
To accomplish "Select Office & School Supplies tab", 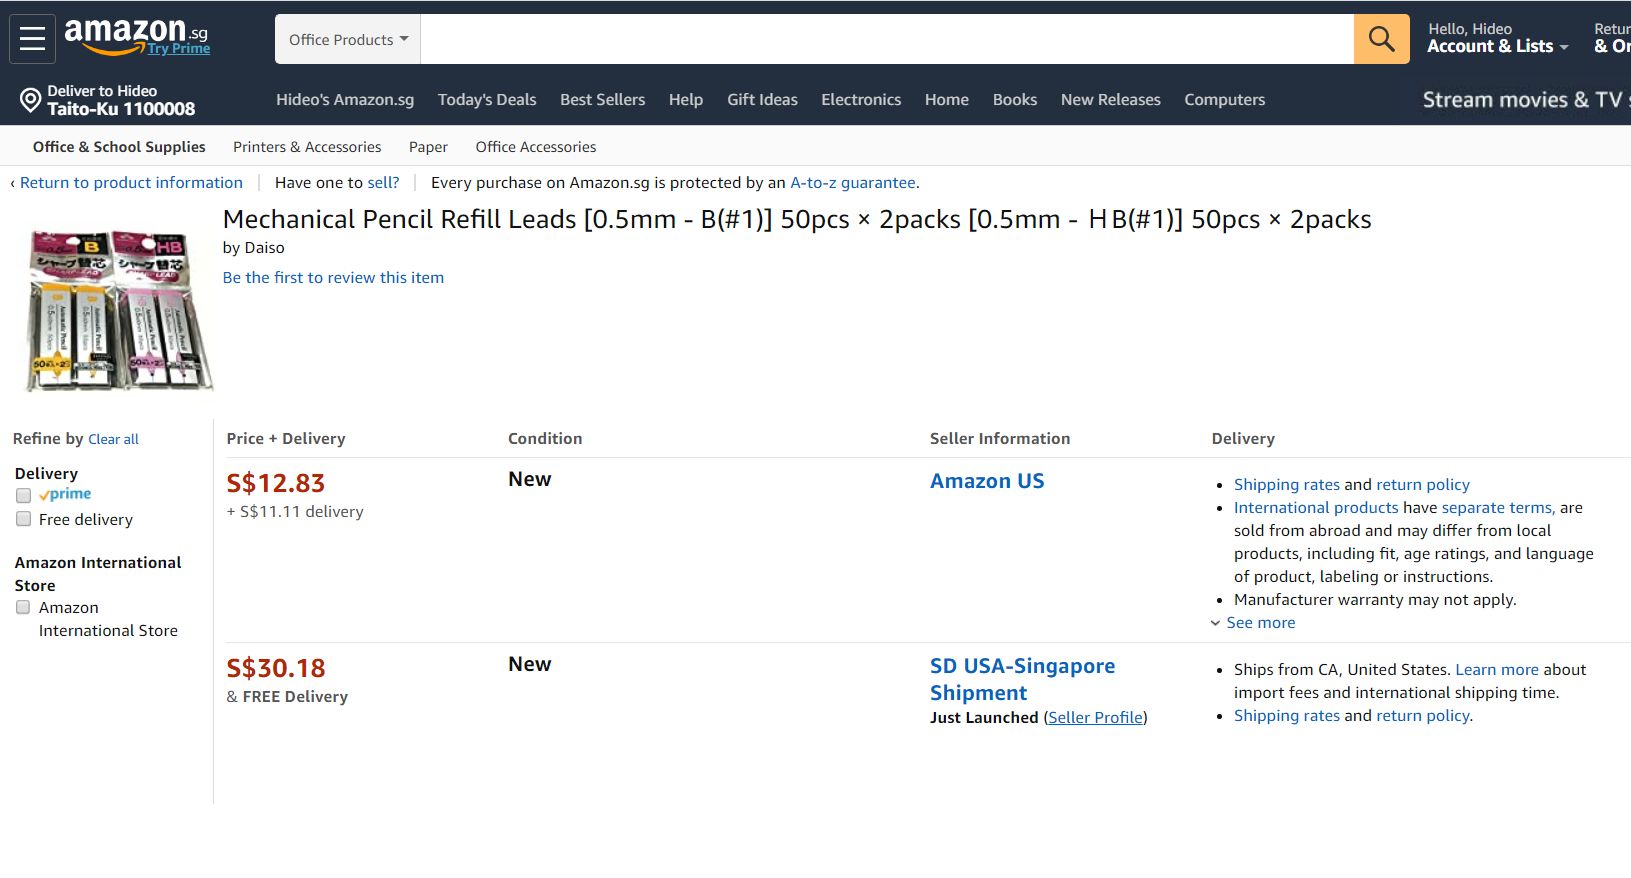I will pos(119,147).
